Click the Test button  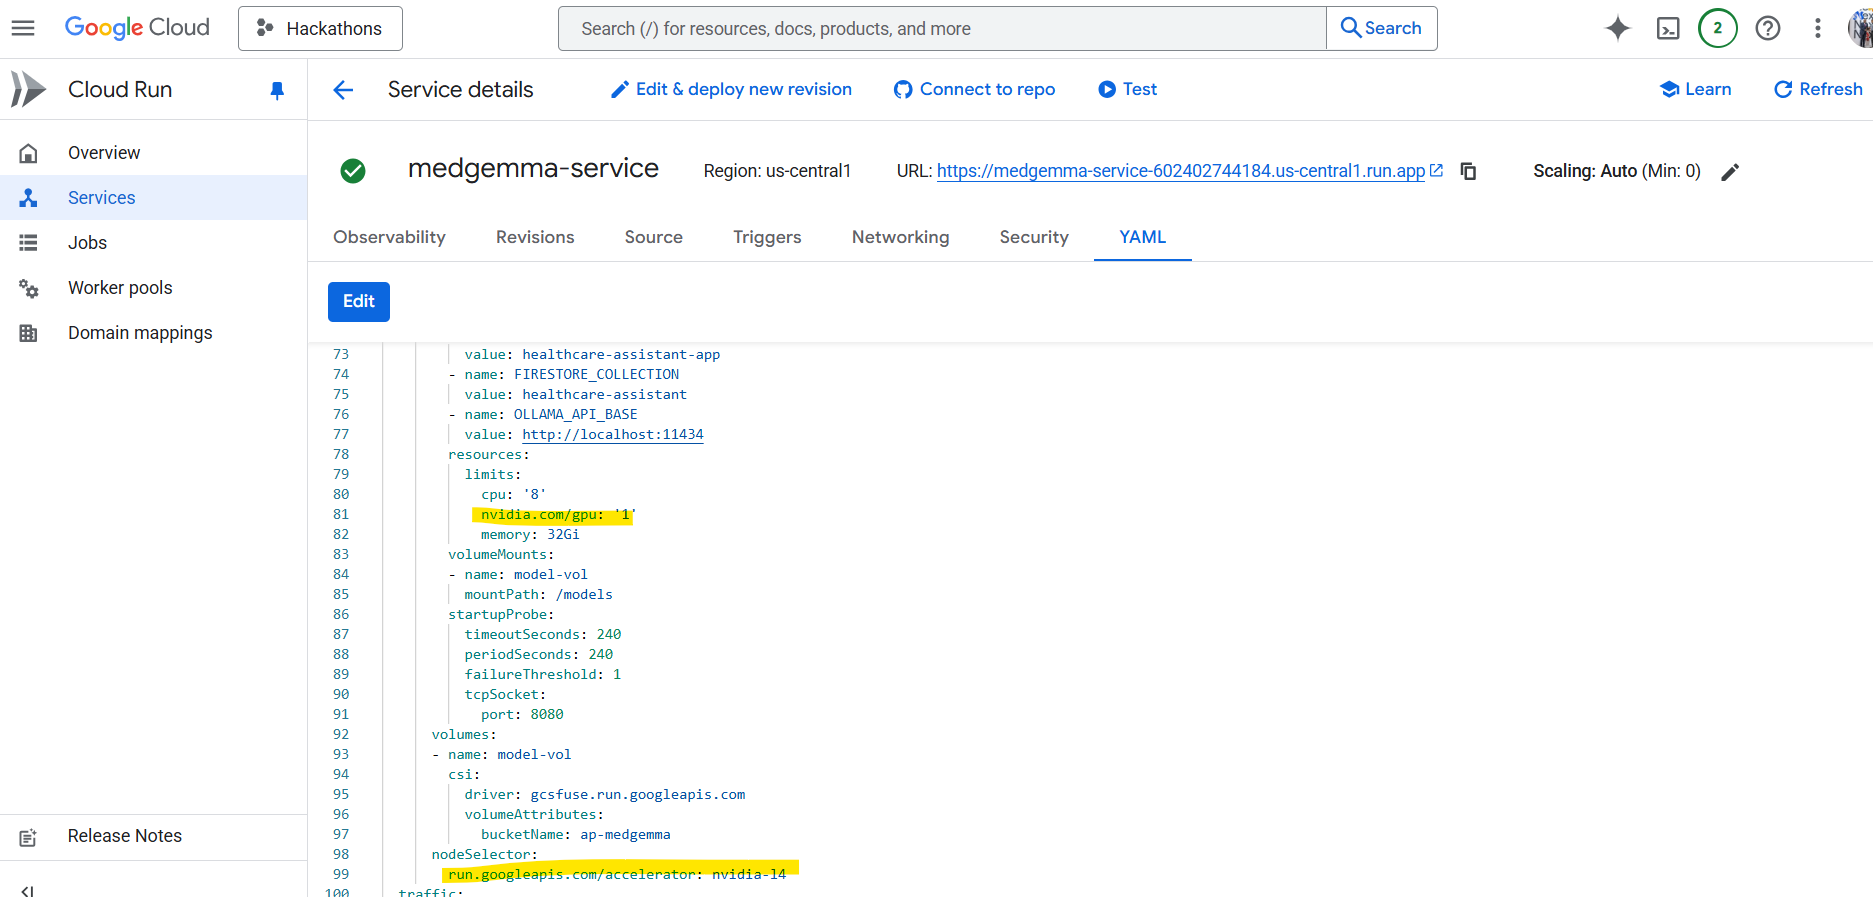click(1127, 89)
